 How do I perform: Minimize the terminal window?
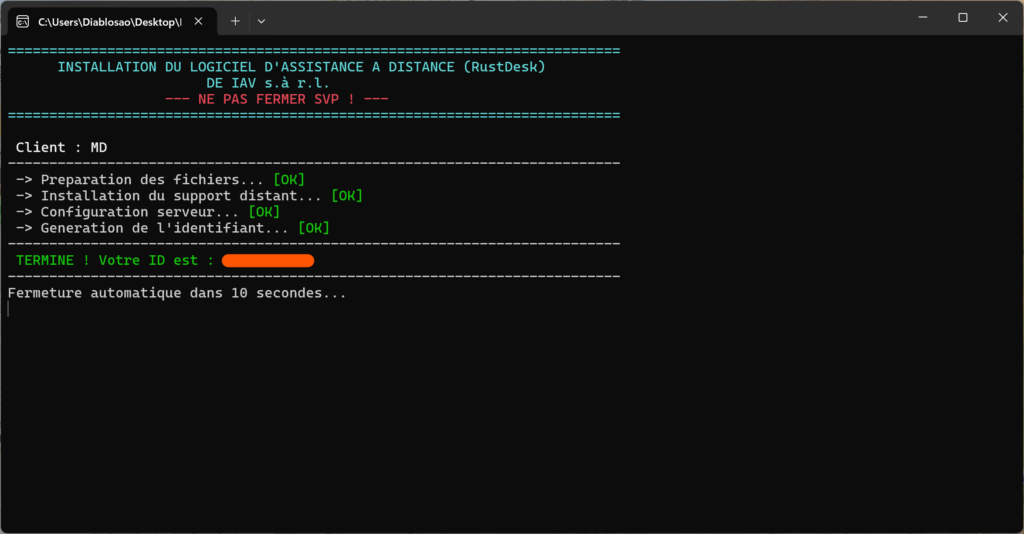click(x=919, y=18)
